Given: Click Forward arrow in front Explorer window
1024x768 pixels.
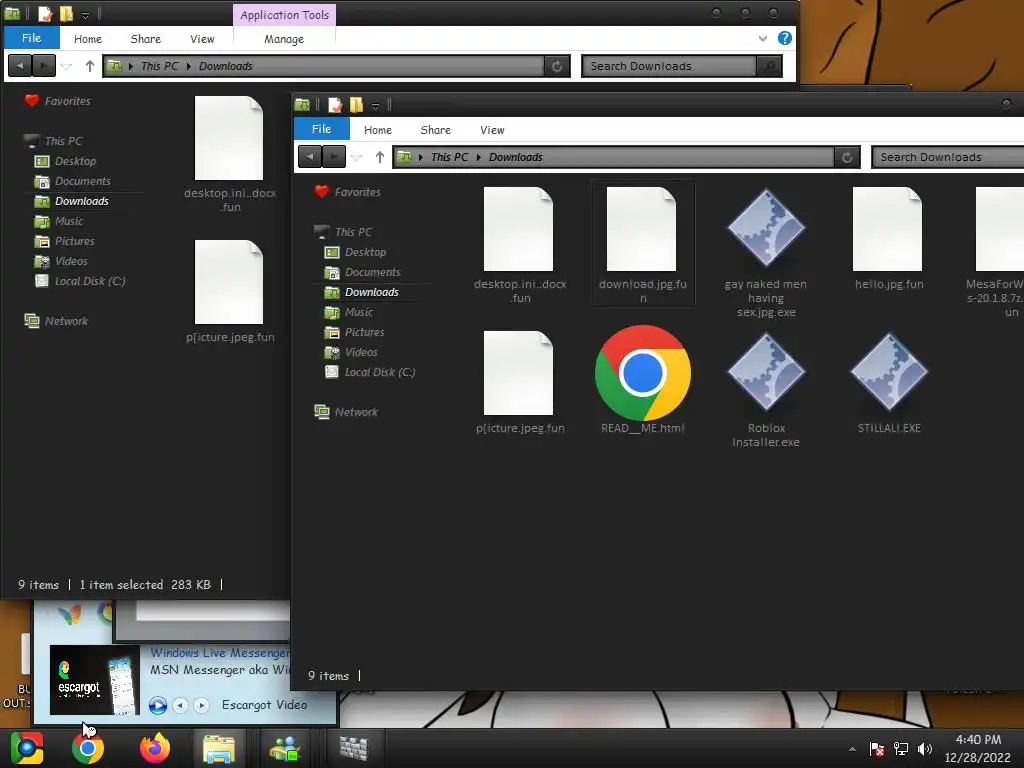Looking at the screenshot, I should (x=334, y=157).
